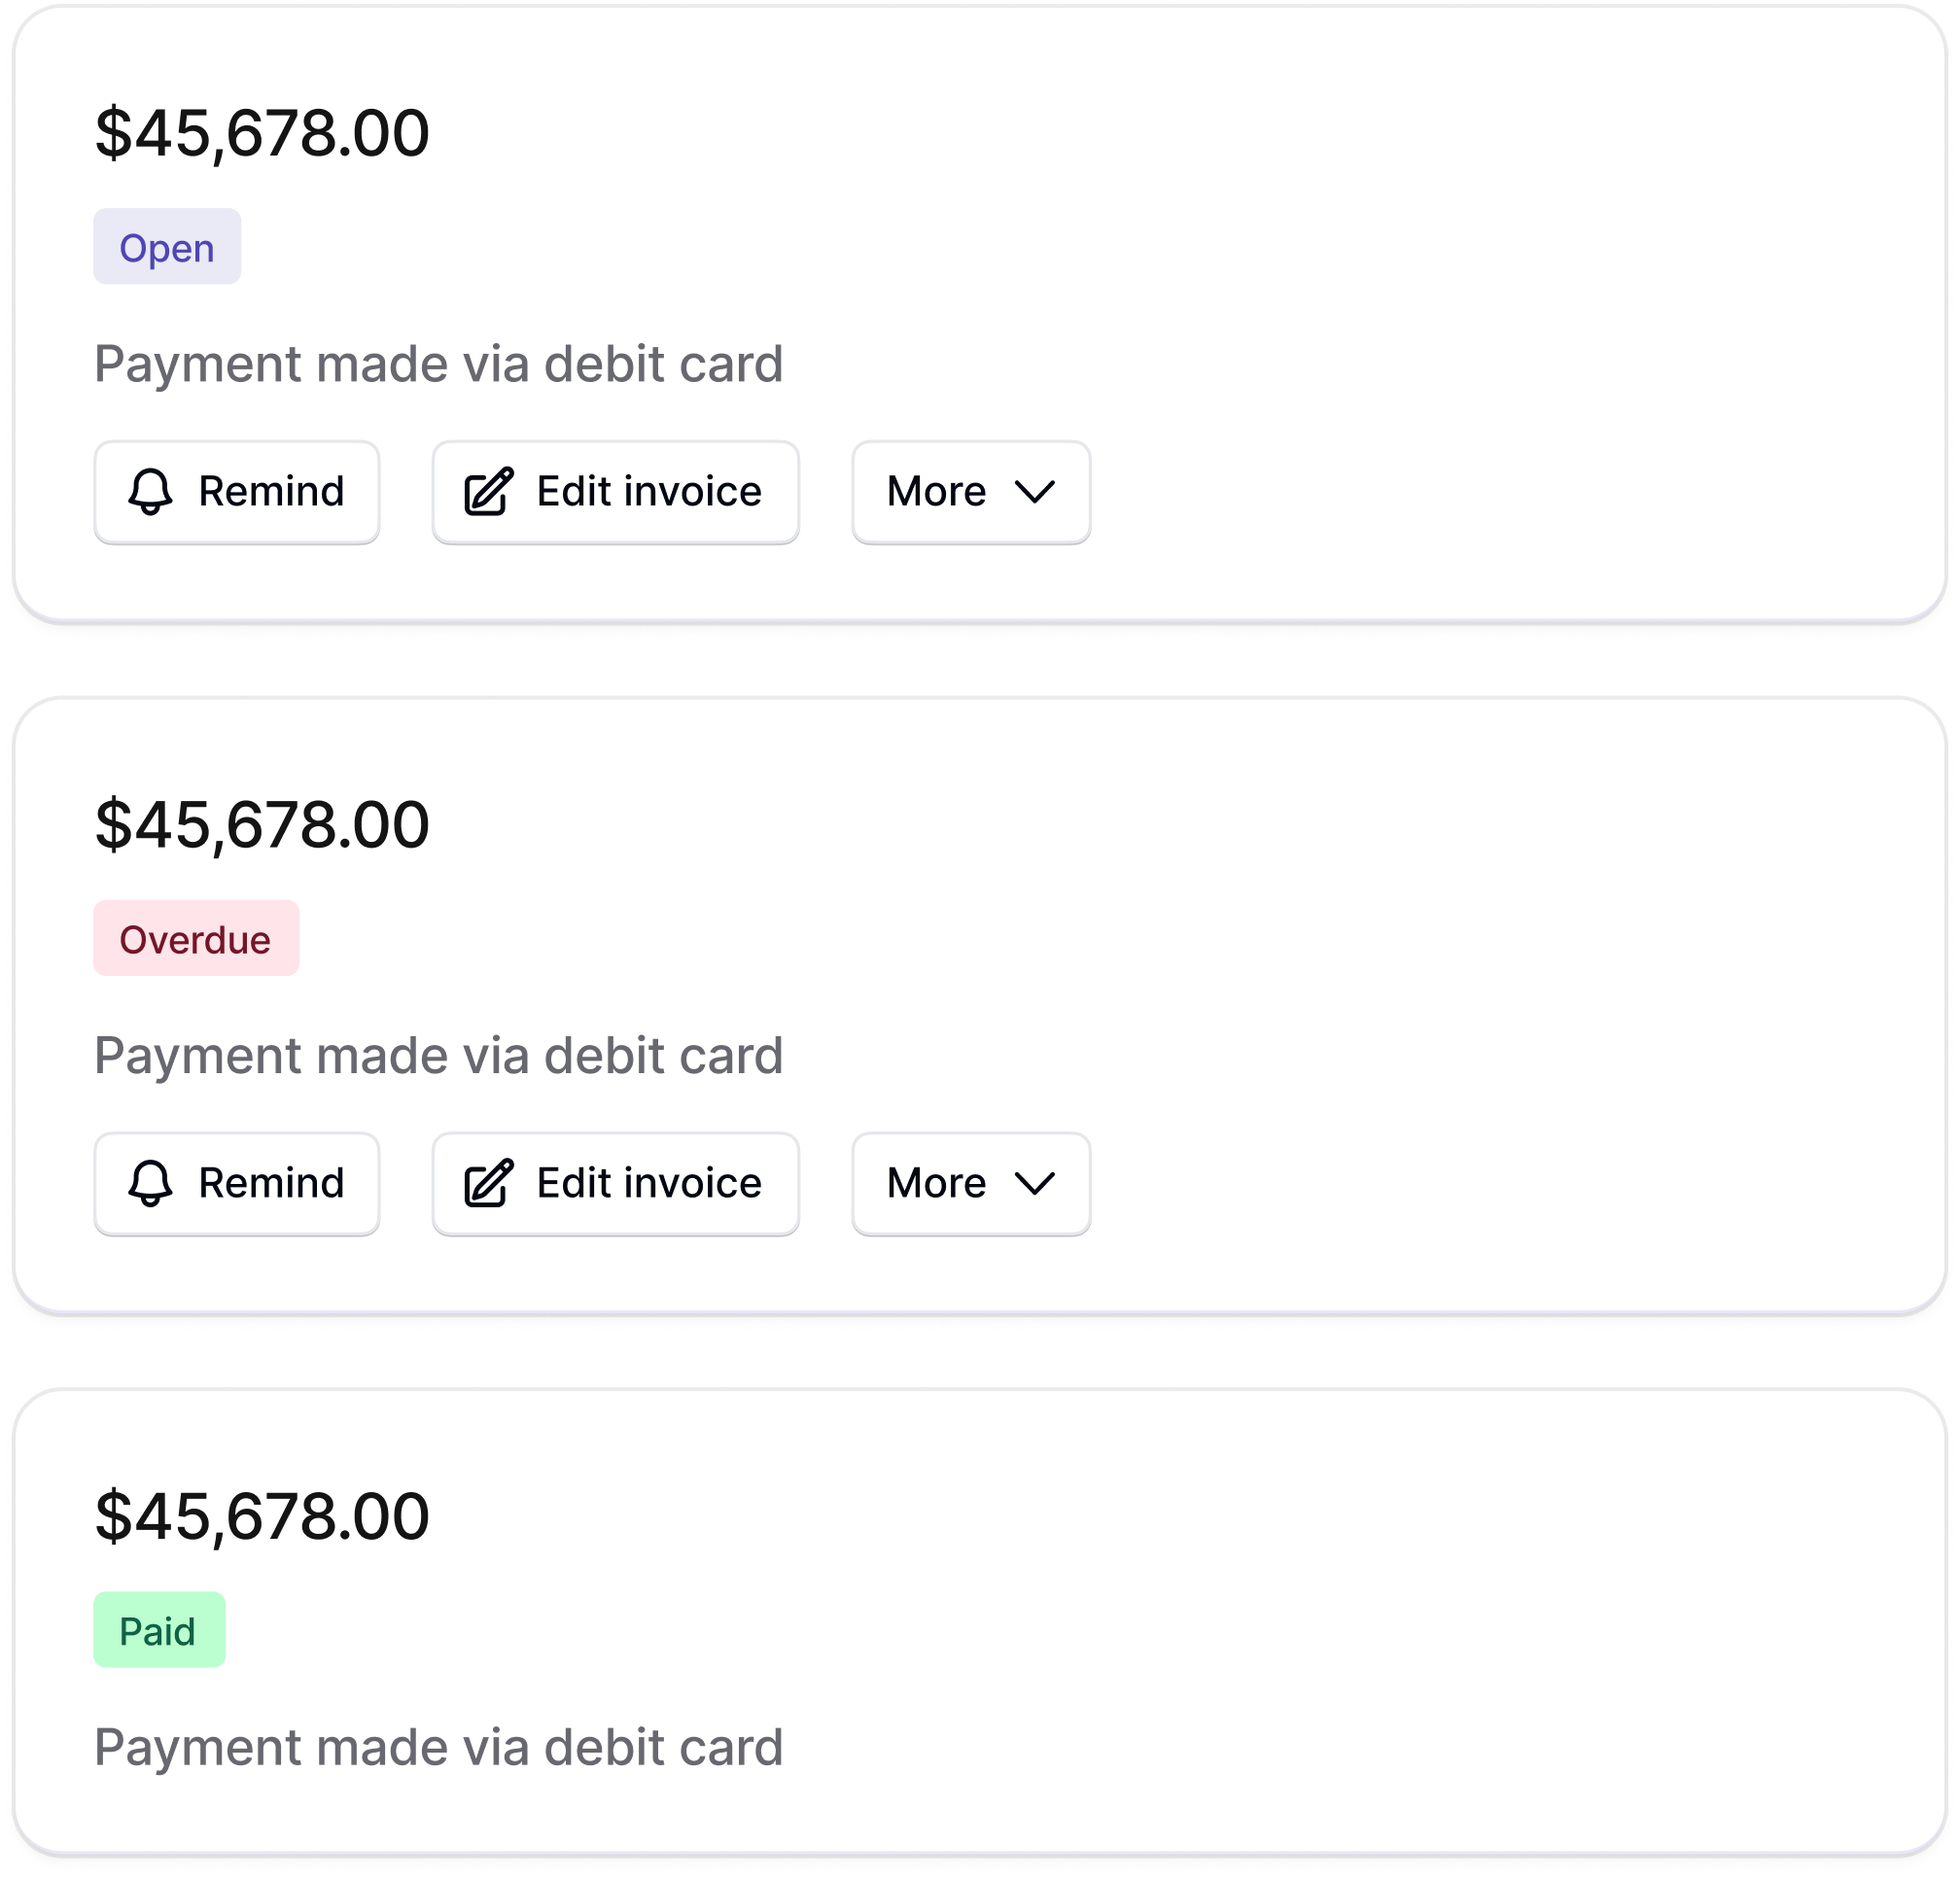Click the bell icon on the Overdue invoice
The image size is (1960, 1878).
click(x=151, y=1184)
